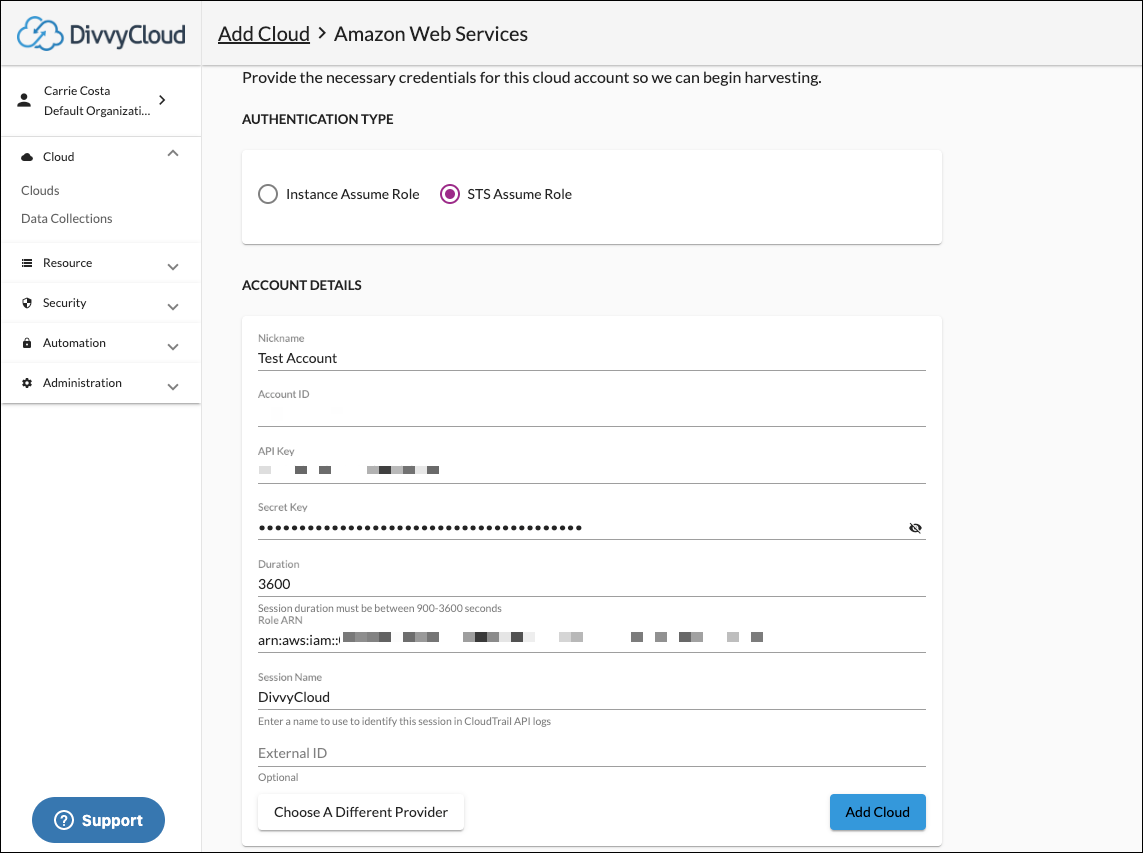
Task: Open the Resource menu item
Action: tap(101, 263)
